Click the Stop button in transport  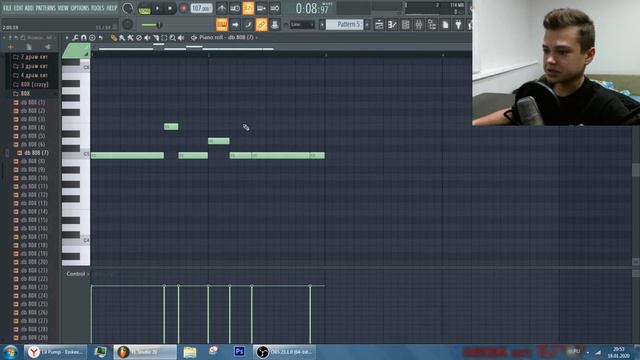[x=170, y=8]
